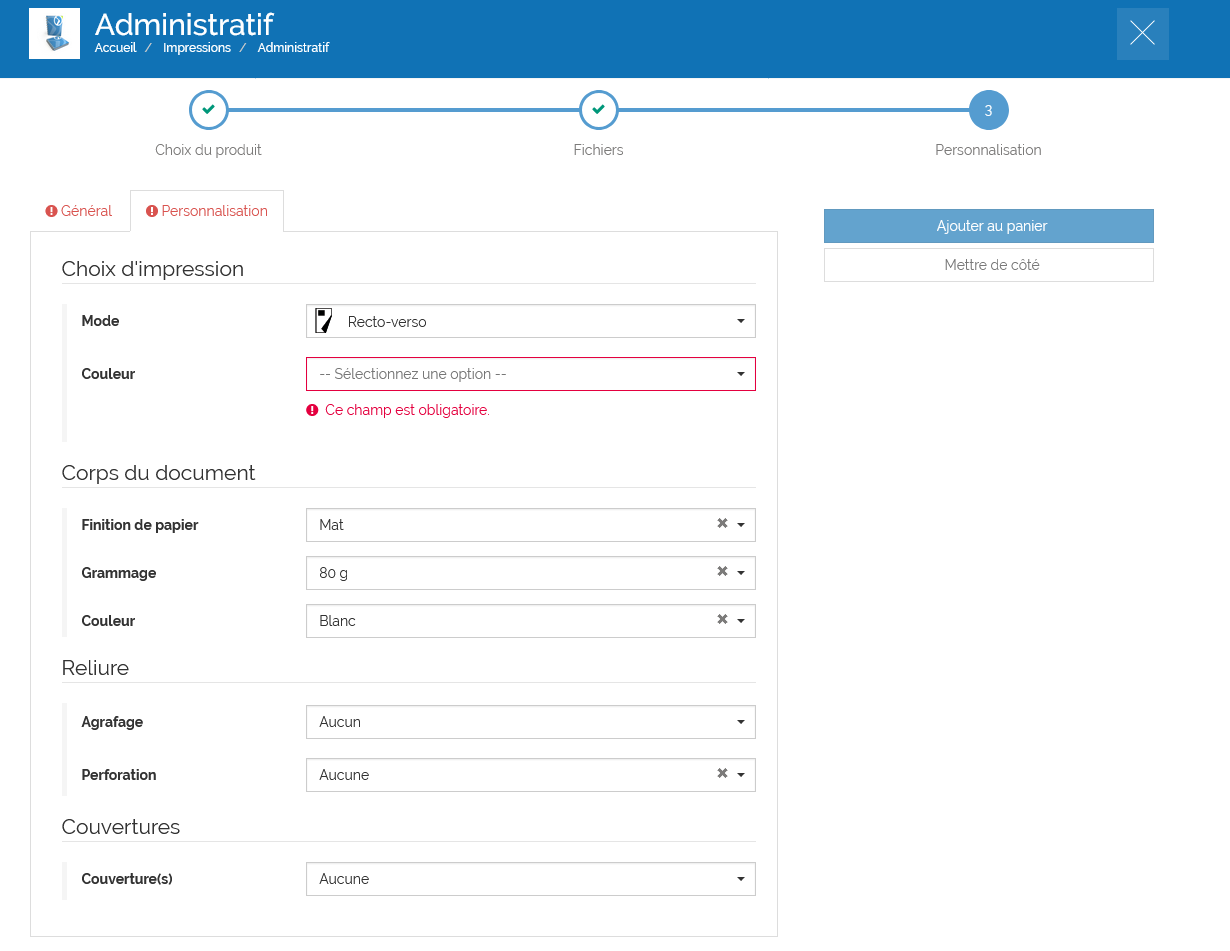The height and width of the screenshot is (951, 1230).
Task: Open the Grammage dropdown list
Action: pos(741,573)
